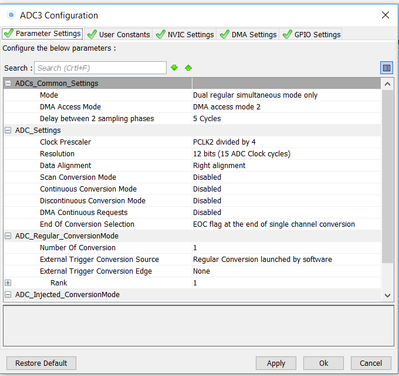
Task: Click the search previous up-arrow icon
Action: (188, 68)
